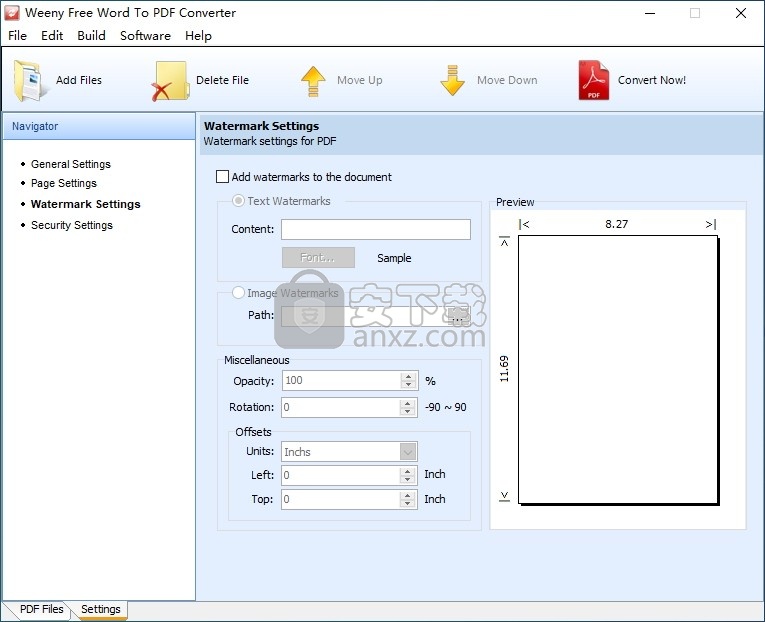
Task: Open the Units dropdown showing Inchs
Action: pos(408,452)
